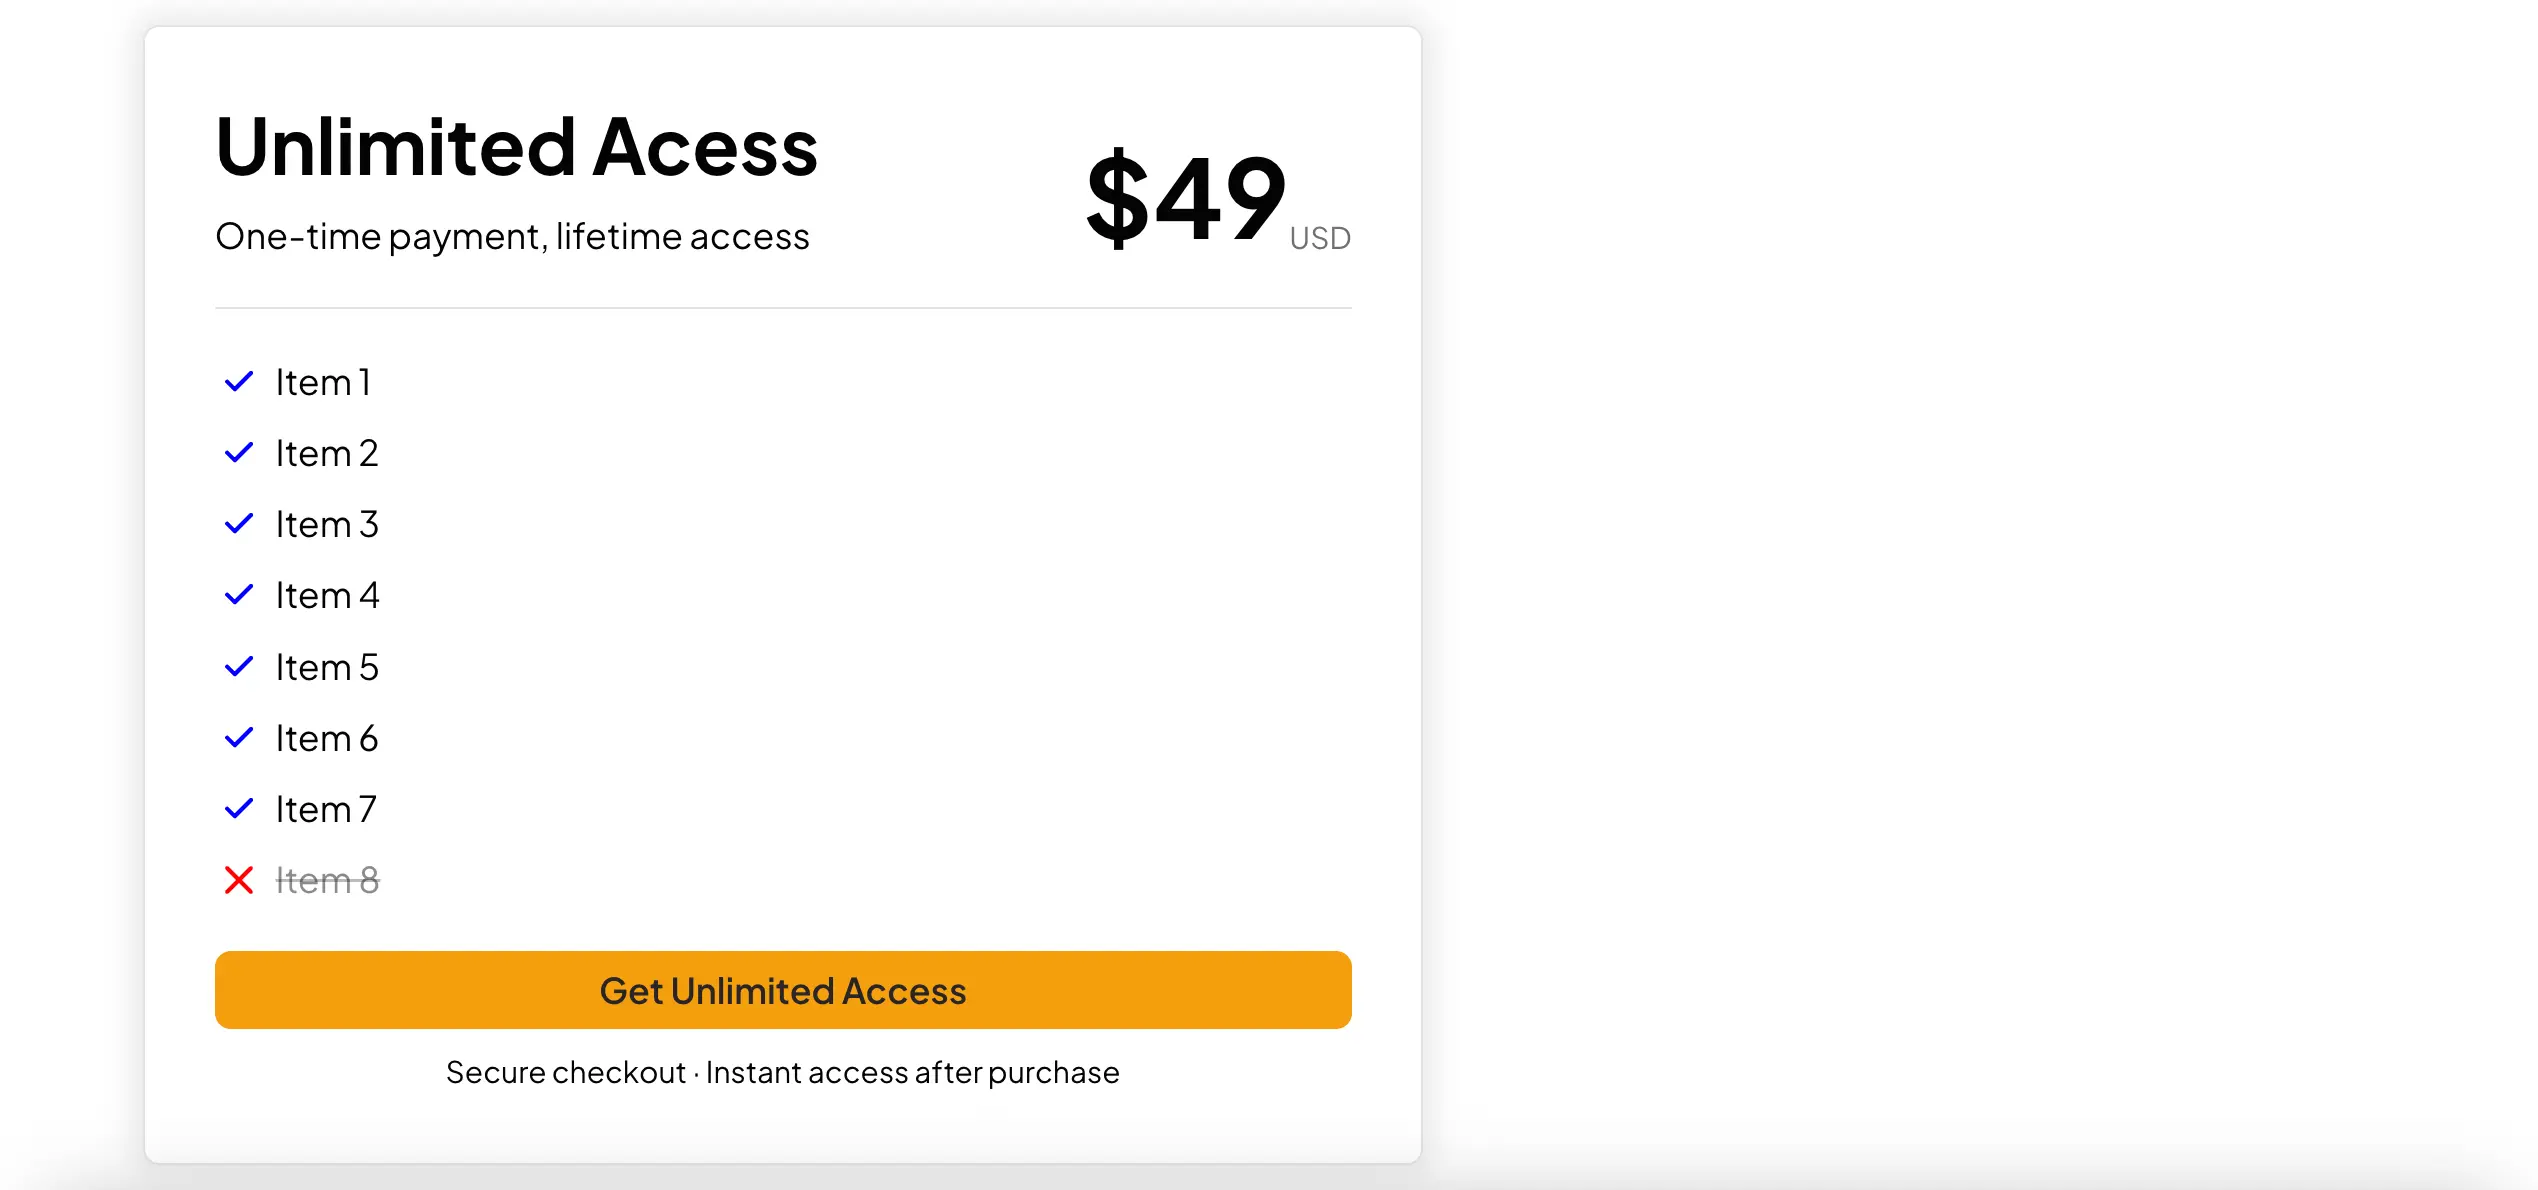
Task: Click the red X icon beside Item 8
Action: pos(239,880)
